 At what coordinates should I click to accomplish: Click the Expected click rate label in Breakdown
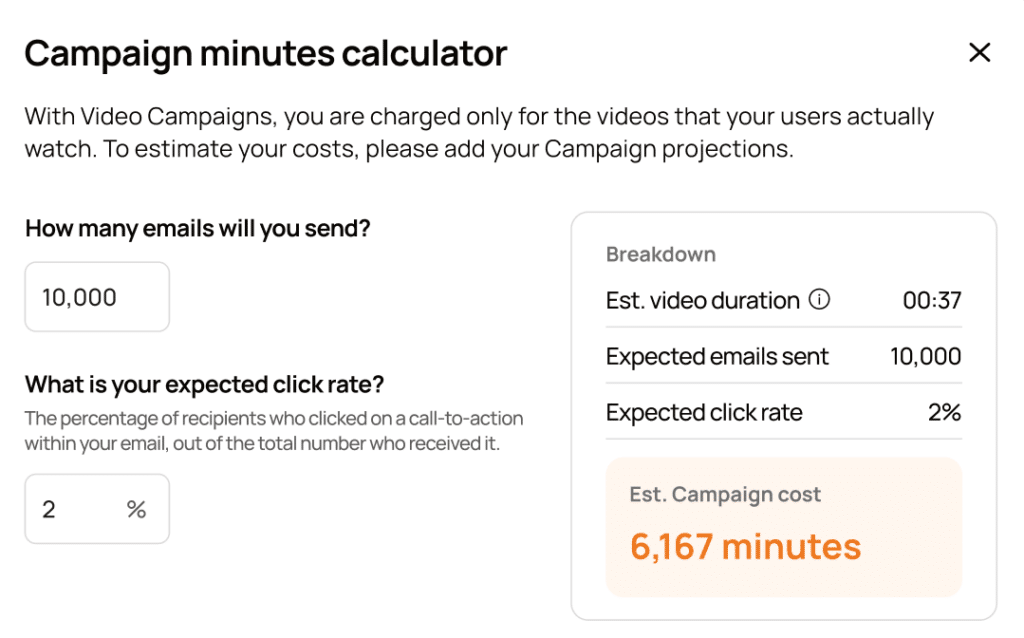704,413
